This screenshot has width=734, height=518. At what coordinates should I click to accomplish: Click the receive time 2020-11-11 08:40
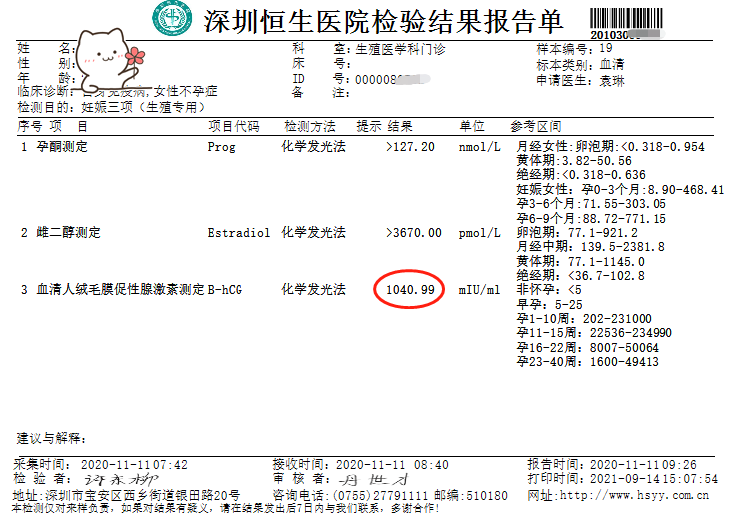[x=392, y=465]
